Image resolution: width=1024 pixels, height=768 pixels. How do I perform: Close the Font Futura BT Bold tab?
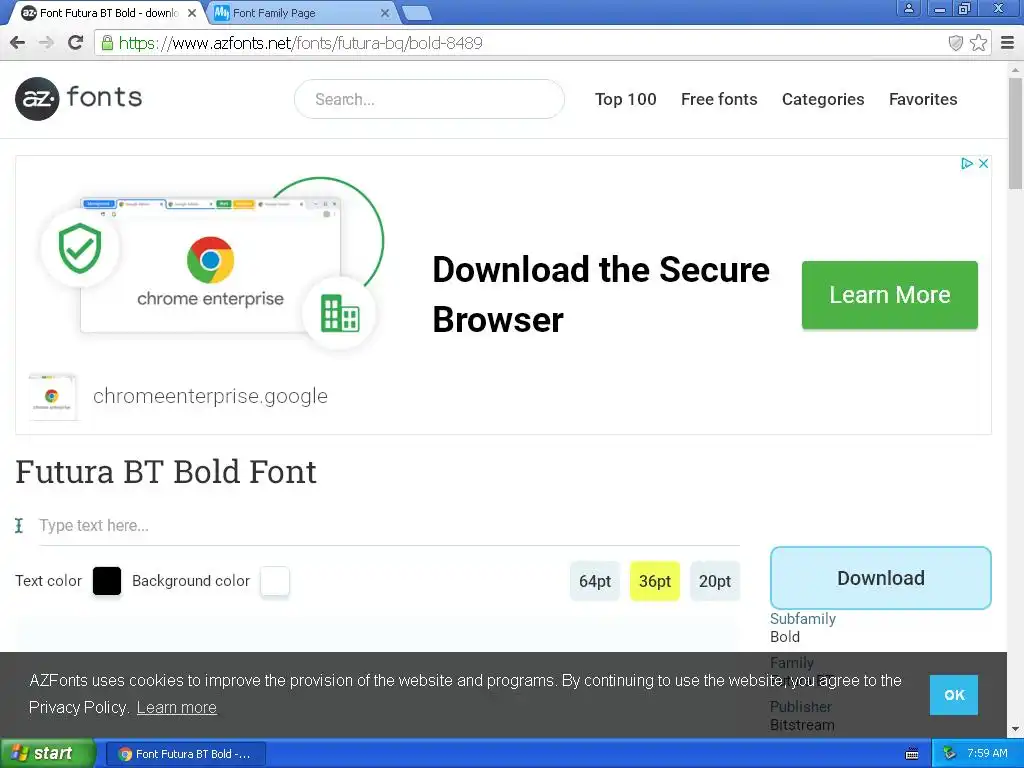192,13
